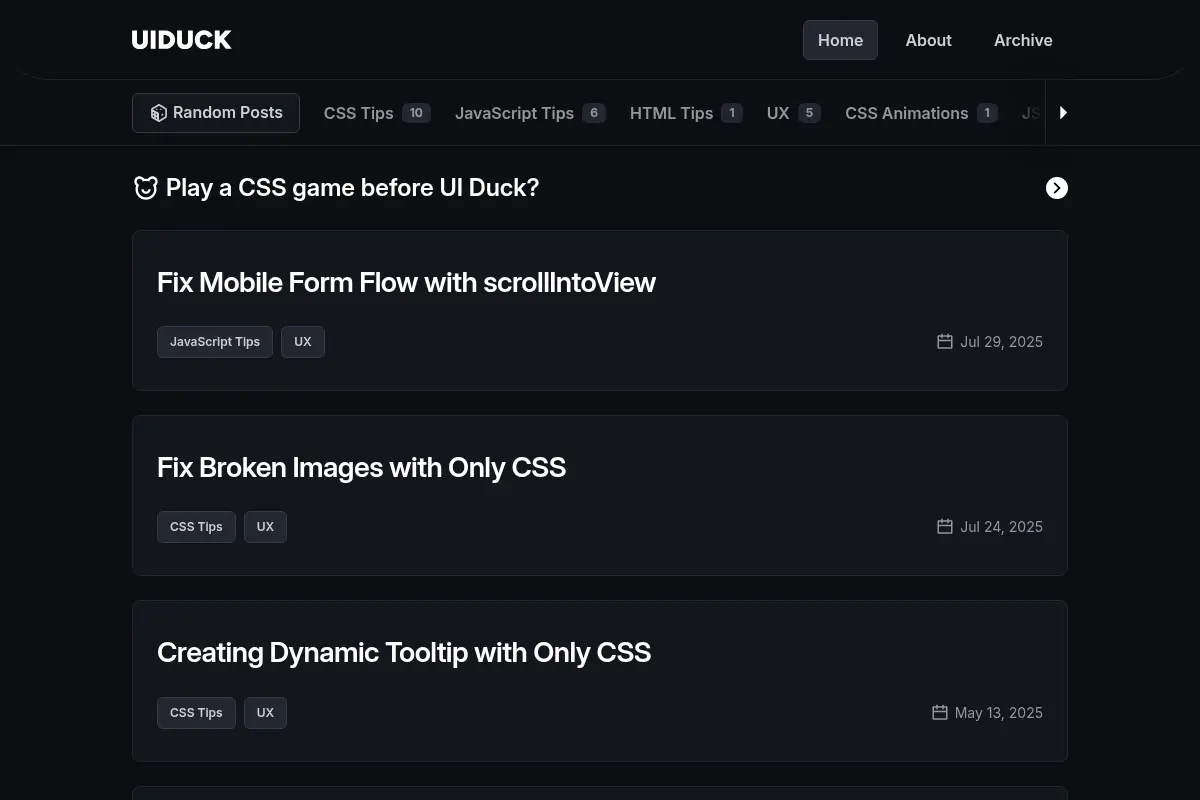Click the count badge 5 beside UX
Image resolution: width=1200 pixels, height=800 pixels.
tap(809, 113)
